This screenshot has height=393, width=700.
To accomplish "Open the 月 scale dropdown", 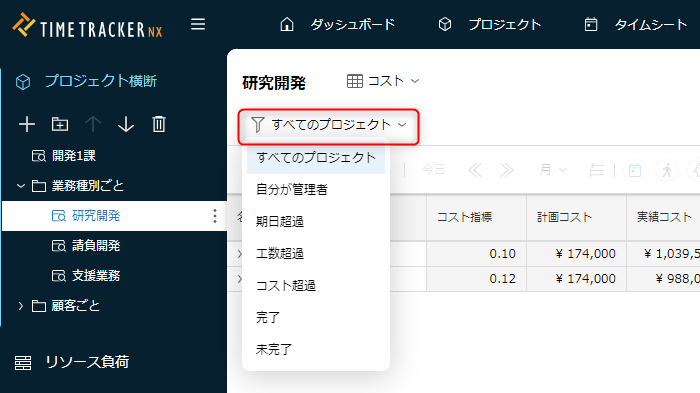I will 553,170.
